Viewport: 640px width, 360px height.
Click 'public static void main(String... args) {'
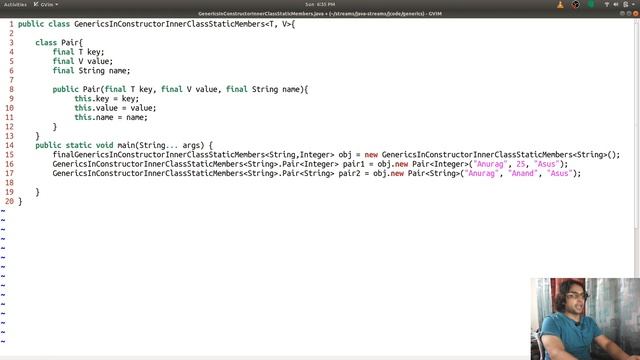(x=124, y=145)
